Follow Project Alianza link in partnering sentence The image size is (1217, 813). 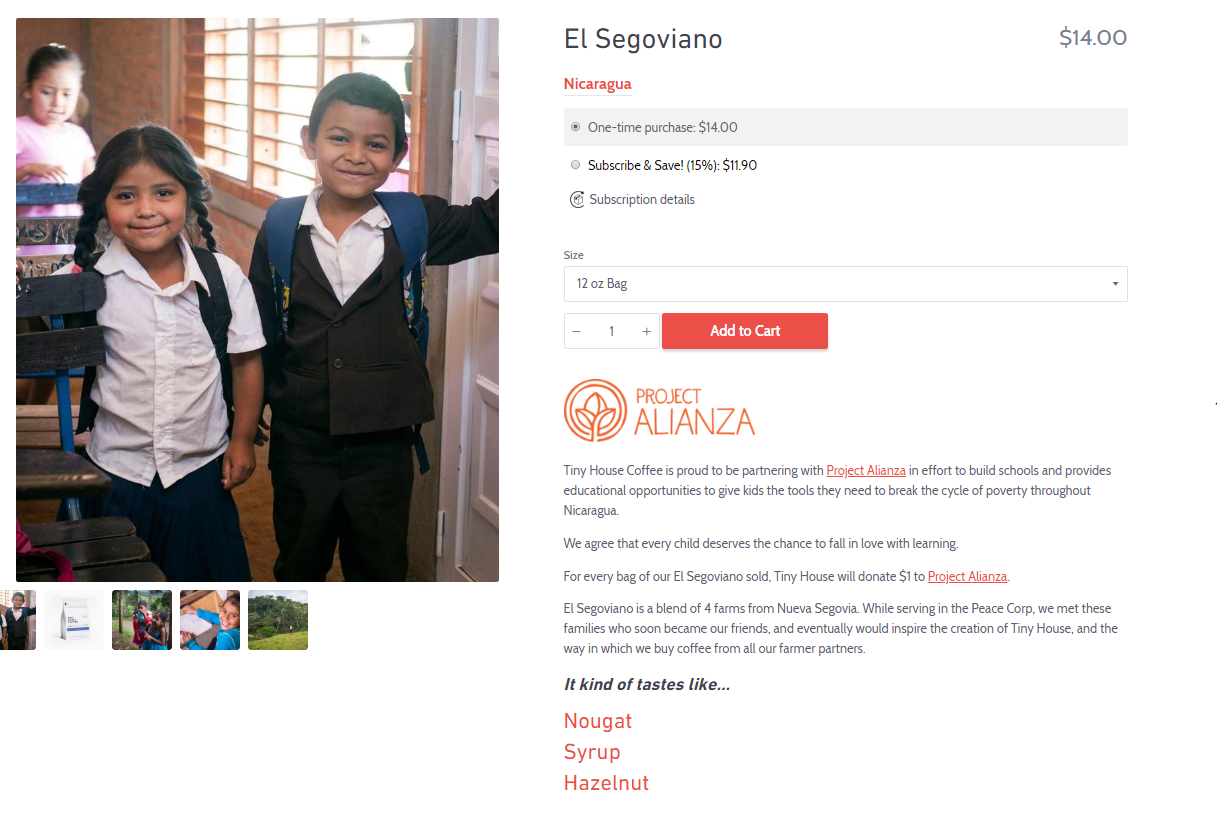[866, 471]
